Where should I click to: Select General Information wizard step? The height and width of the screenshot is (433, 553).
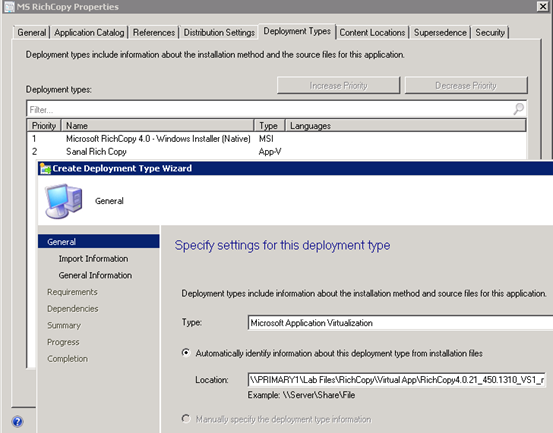[x=95, y=275]
